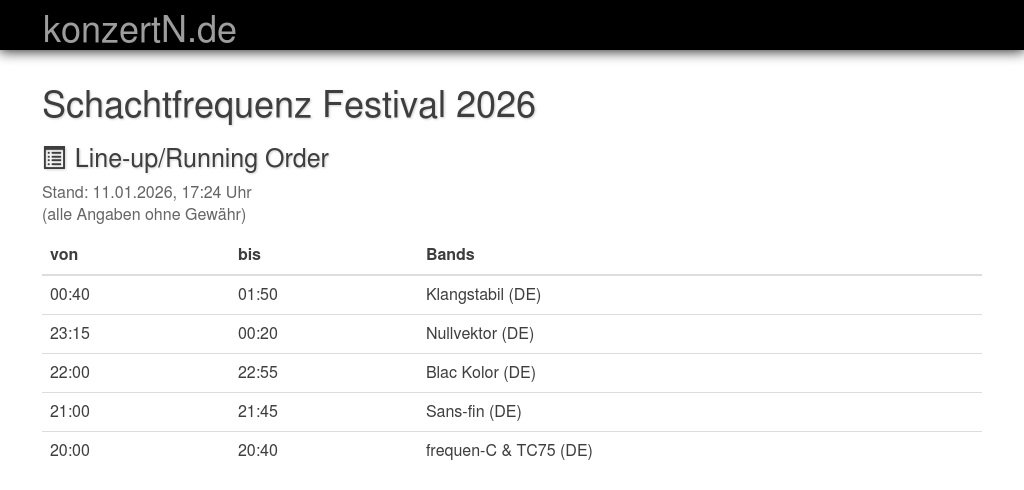This screenshot has height=490, width=1024.
Task: Click the 23:15 start time cell
Action: click(70, 333)
